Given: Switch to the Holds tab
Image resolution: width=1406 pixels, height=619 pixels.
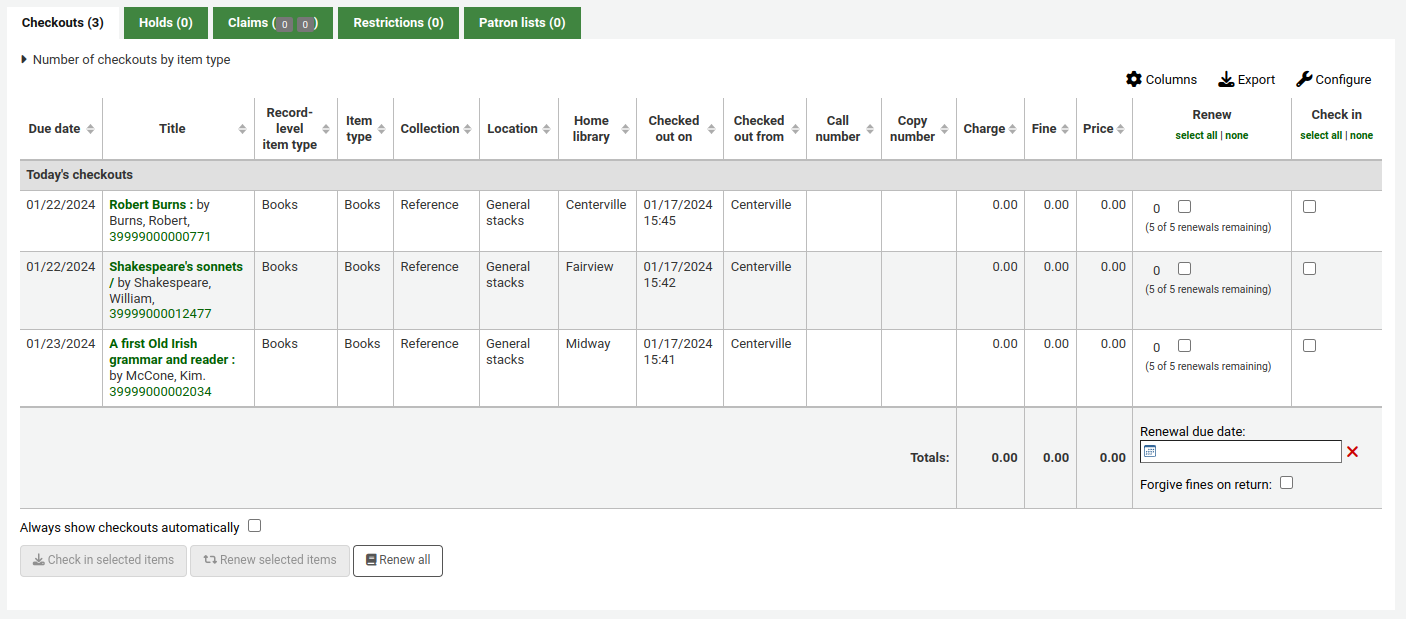Looking at the screenshot, I should point(165,22).
